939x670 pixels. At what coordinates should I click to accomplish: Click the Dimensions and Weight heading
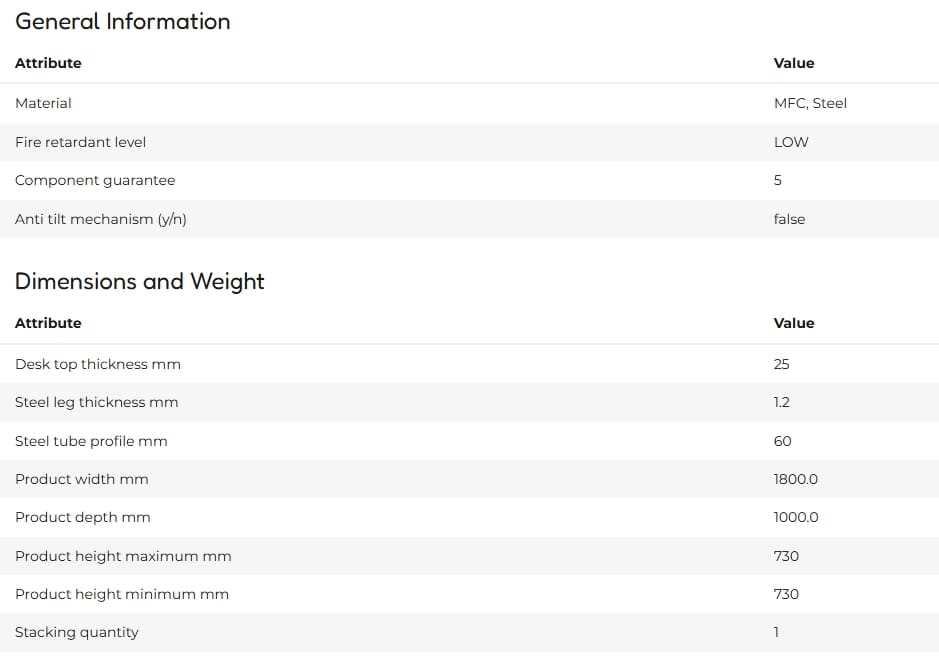point(140,281)
